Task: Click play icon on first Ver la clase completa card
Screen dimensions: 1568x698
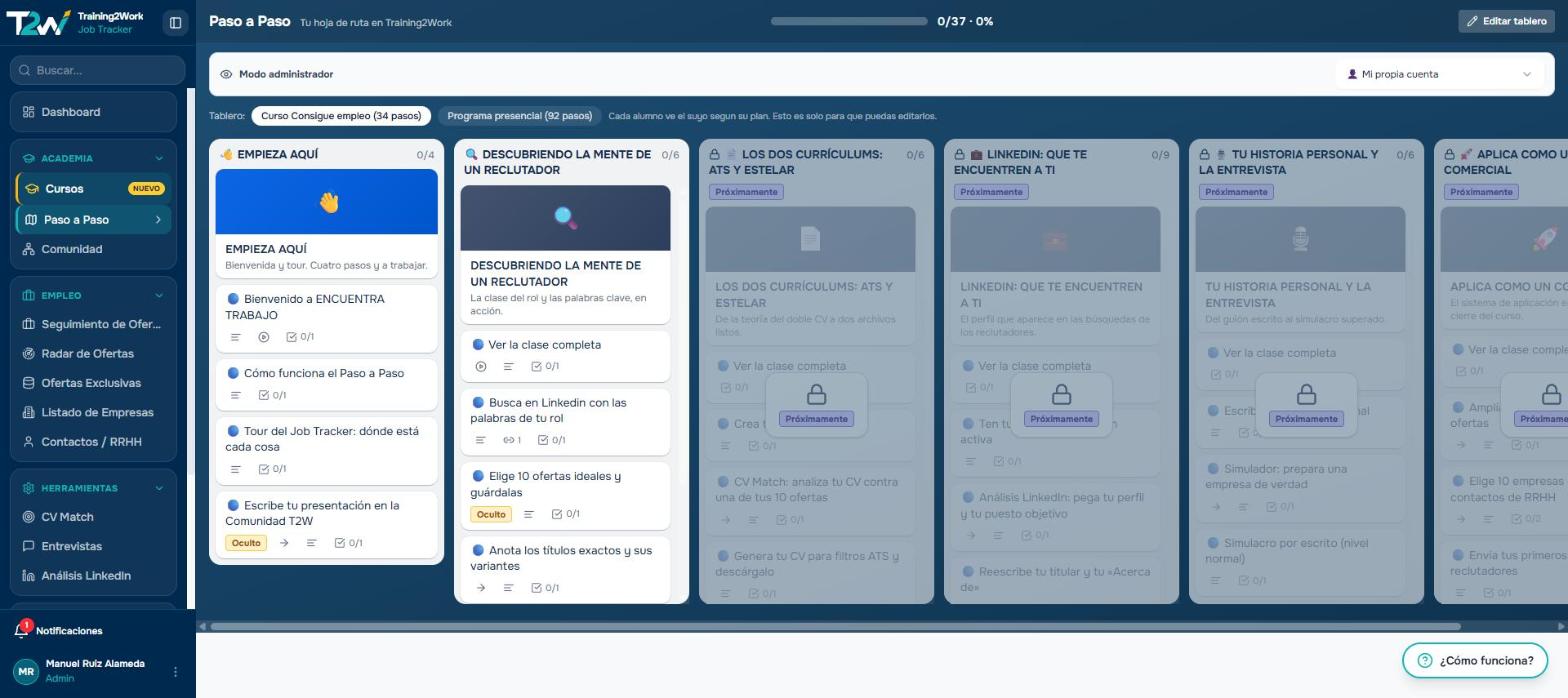Action: coord(481,367)
